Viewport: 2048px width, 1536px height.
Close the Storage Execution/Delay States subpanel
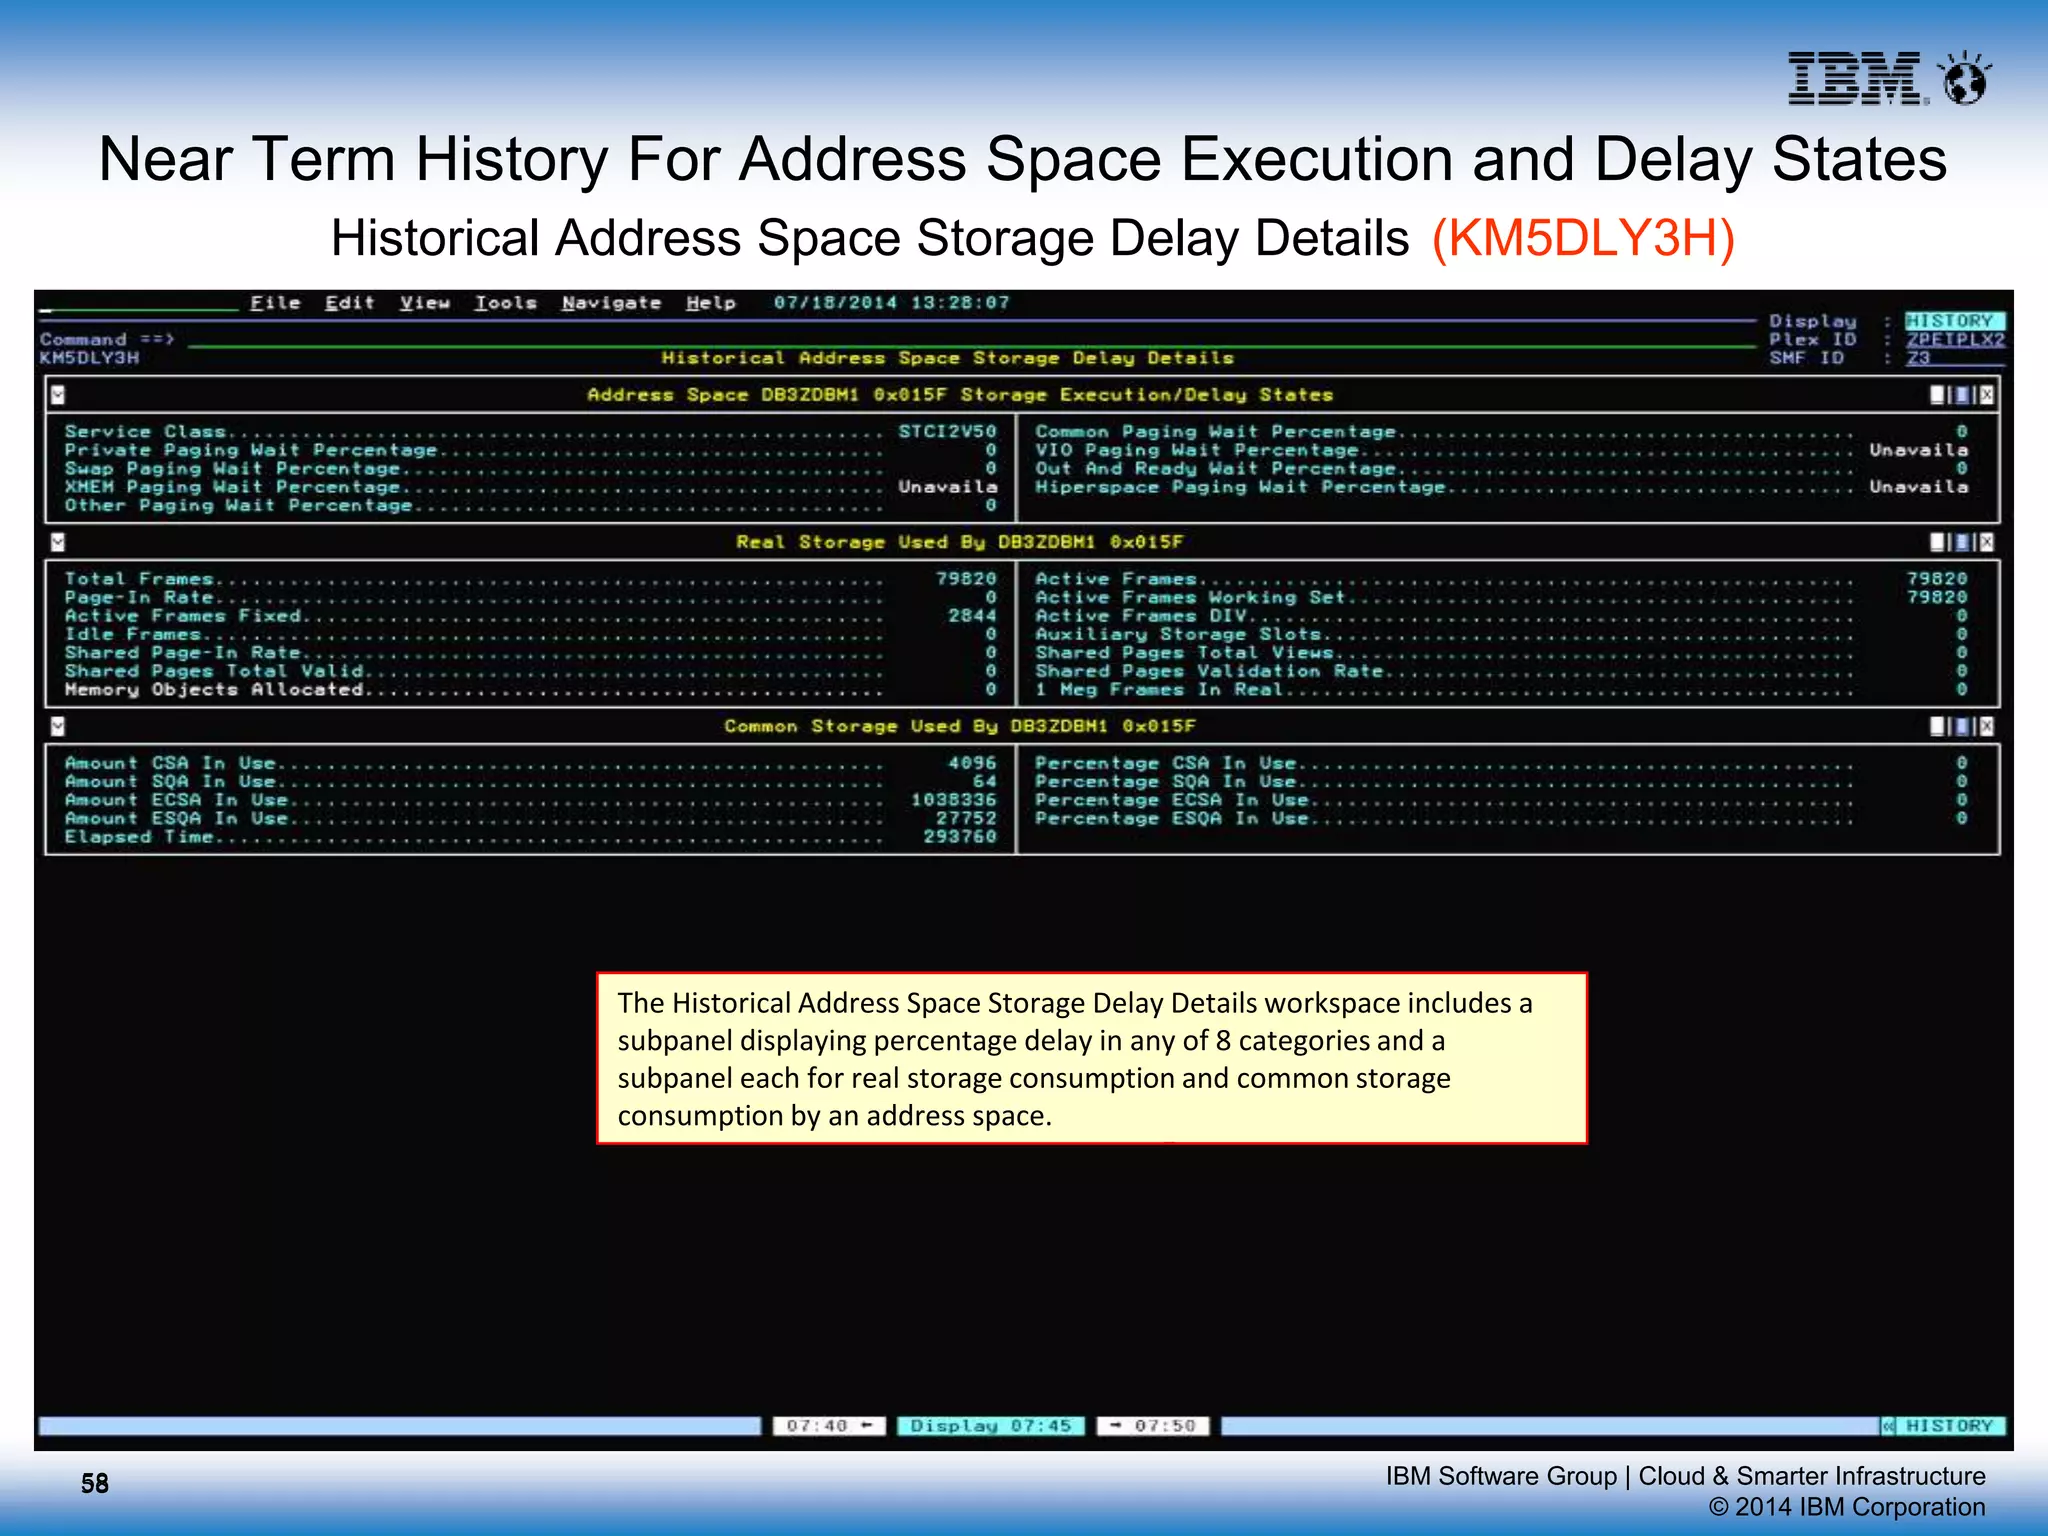point(1986,395)
